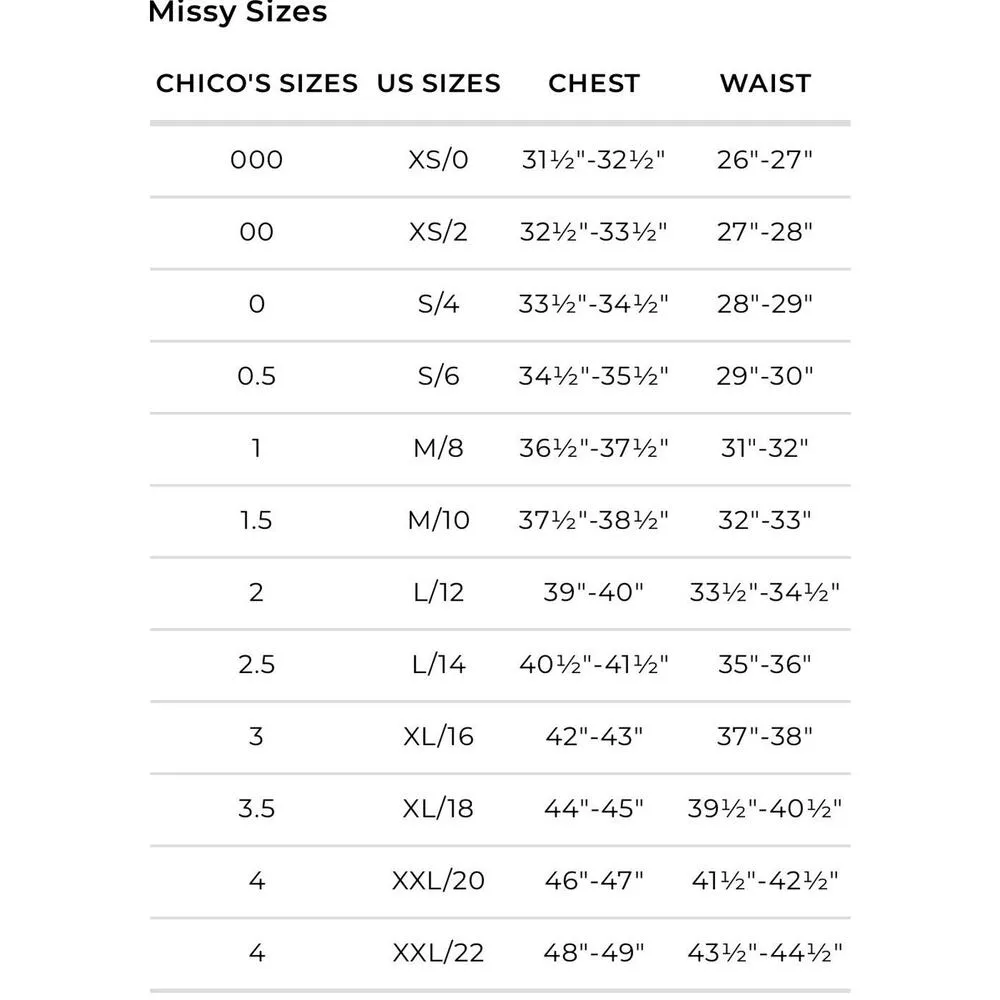Select waist measurement 43½"-44½"

765,952
